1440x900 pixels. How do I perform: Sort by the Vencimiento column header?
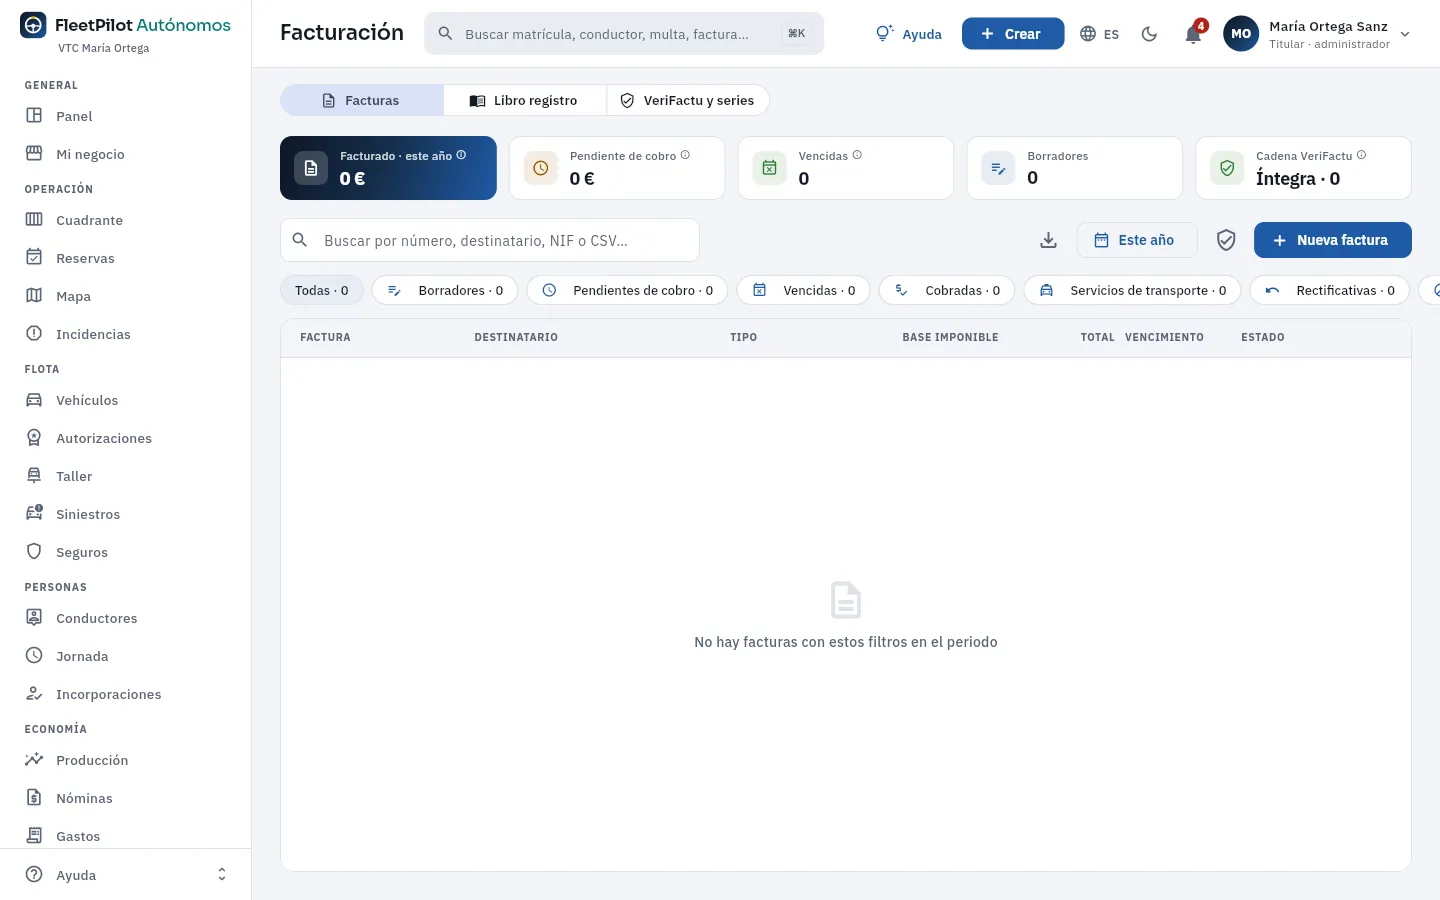[x=1164, y=337]
